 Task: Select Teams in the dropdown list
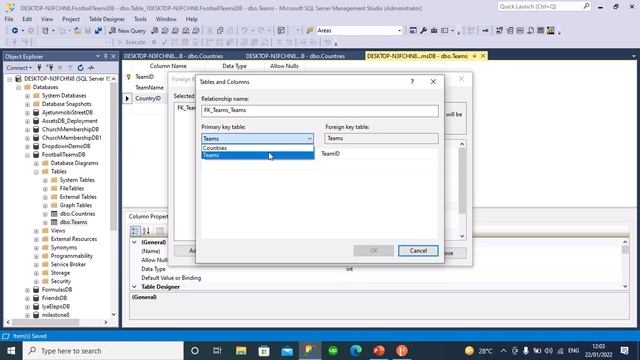(258, 155)
